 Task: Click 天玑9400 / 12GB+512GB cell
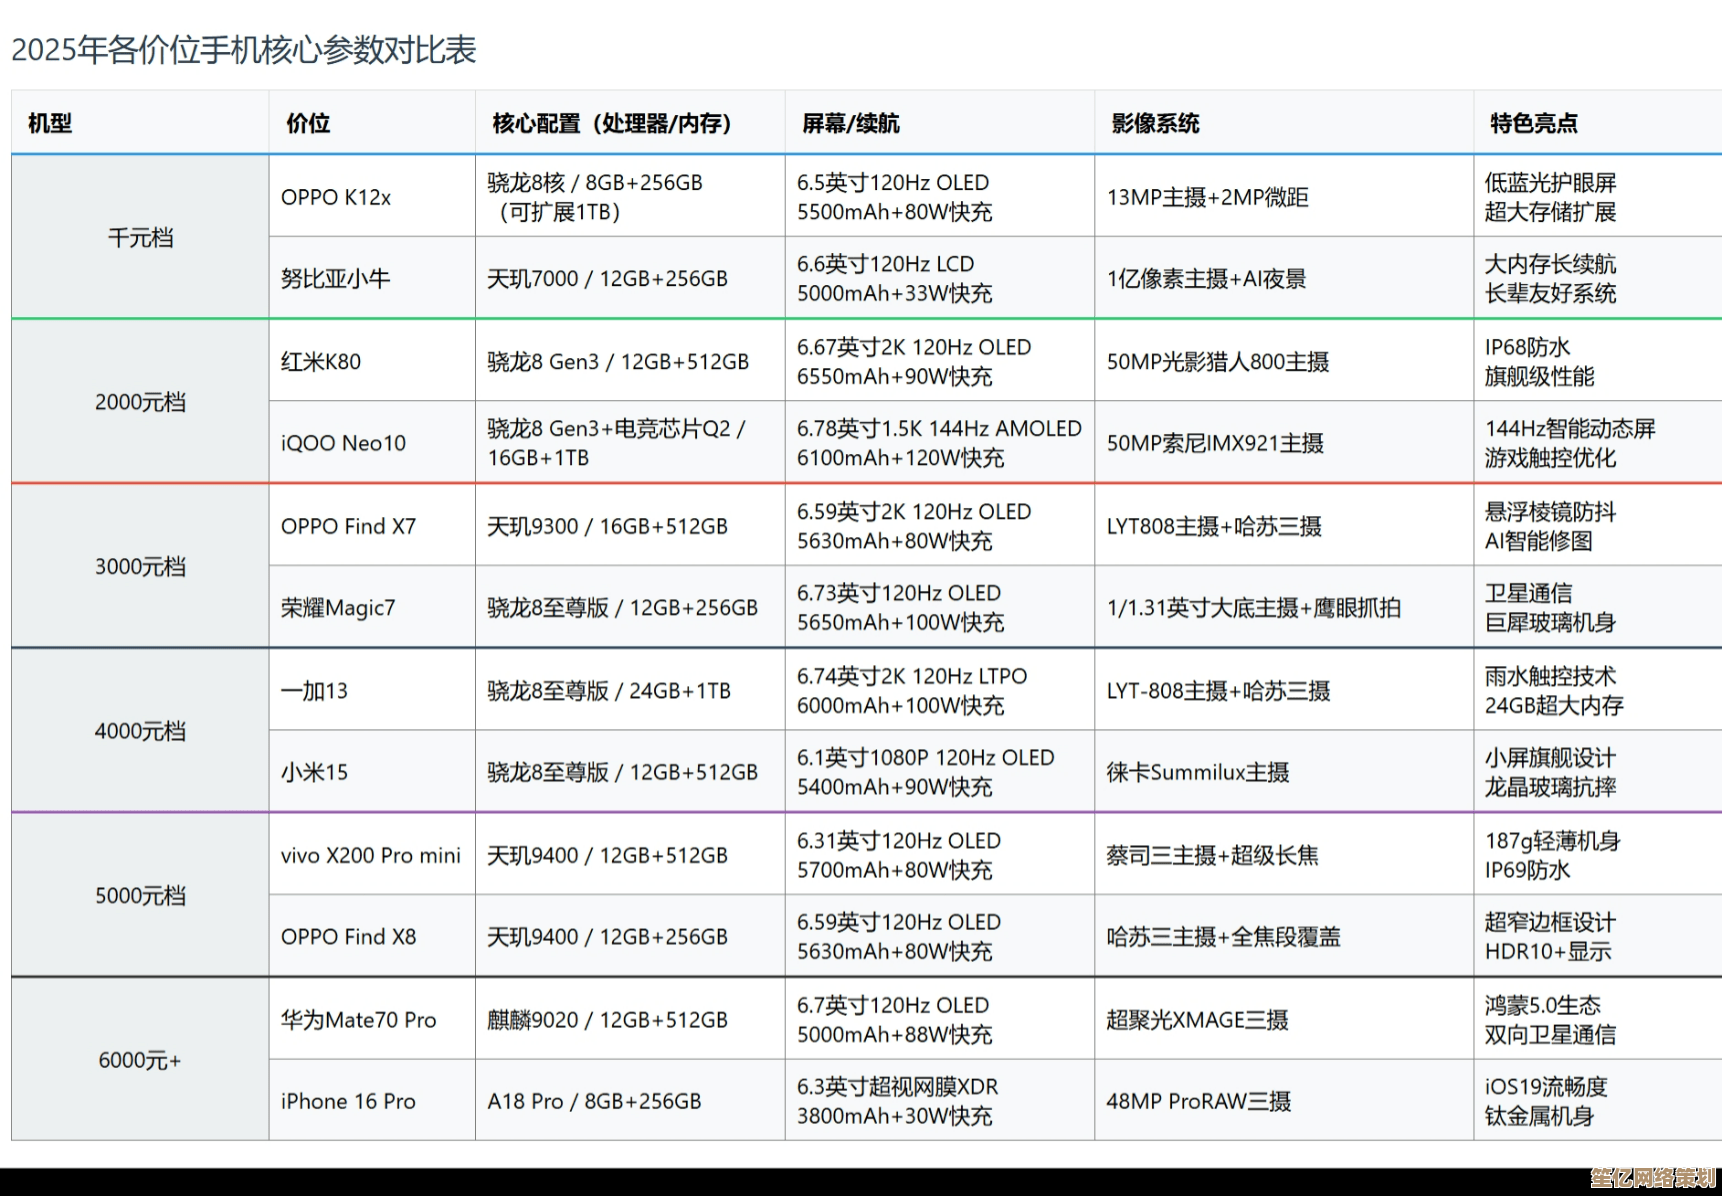[x=630, y=854]
